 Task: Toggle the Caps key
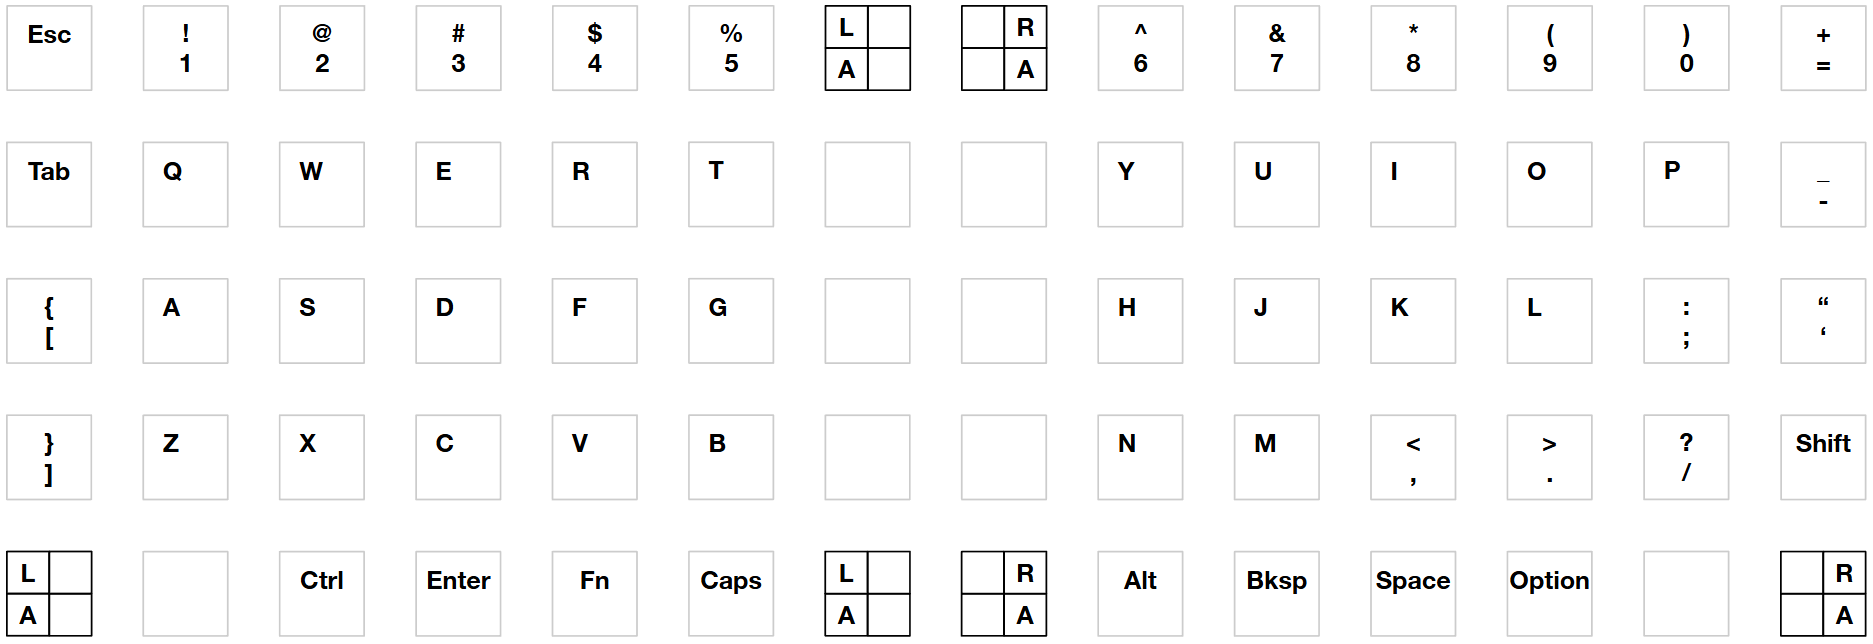pyautogui.click(x=731, y=593)
